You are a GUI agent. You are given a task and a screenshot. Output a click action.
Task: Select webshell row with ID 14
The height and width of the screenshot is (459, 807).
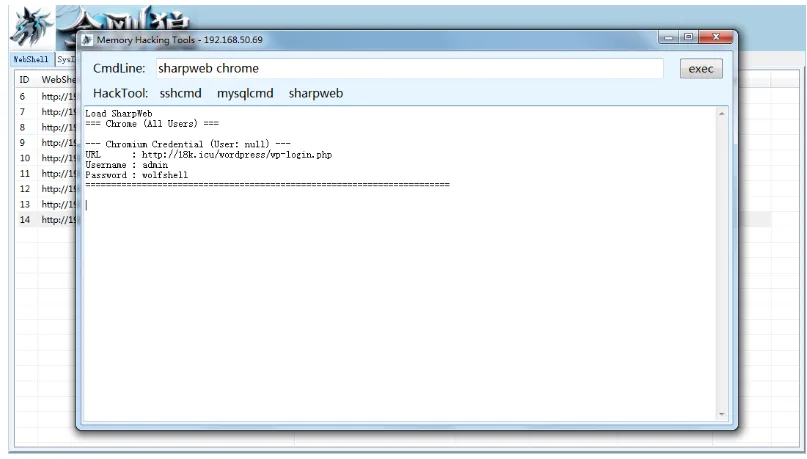coord(46,220)
